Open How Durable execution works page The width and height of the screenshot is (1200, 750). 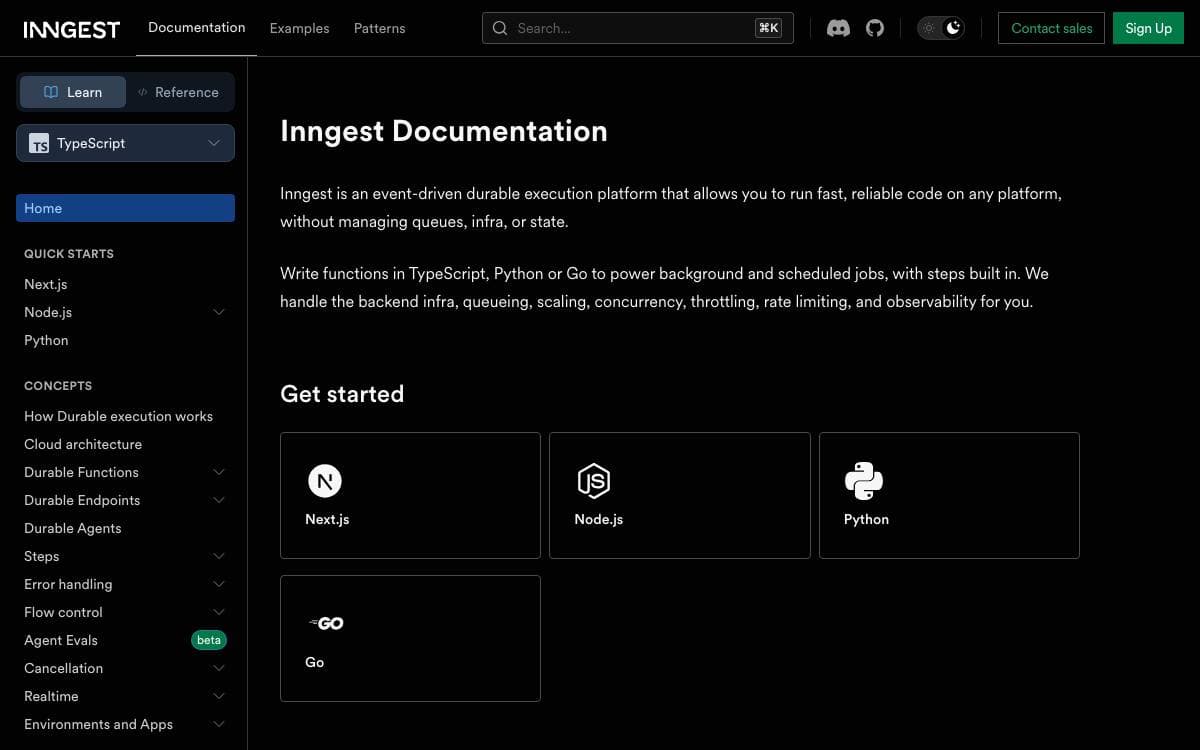[x=118, y=416]
